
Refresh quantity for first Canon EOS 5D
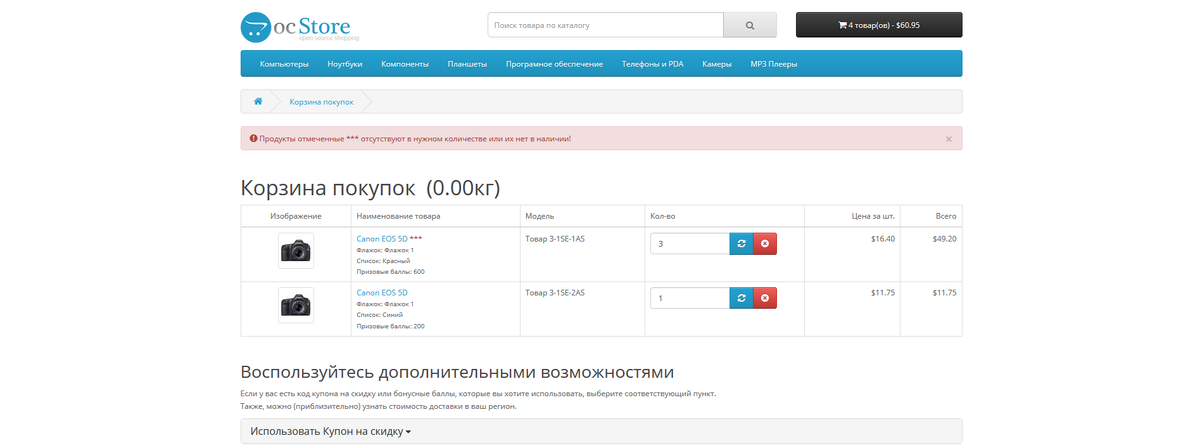coord(740,244)
